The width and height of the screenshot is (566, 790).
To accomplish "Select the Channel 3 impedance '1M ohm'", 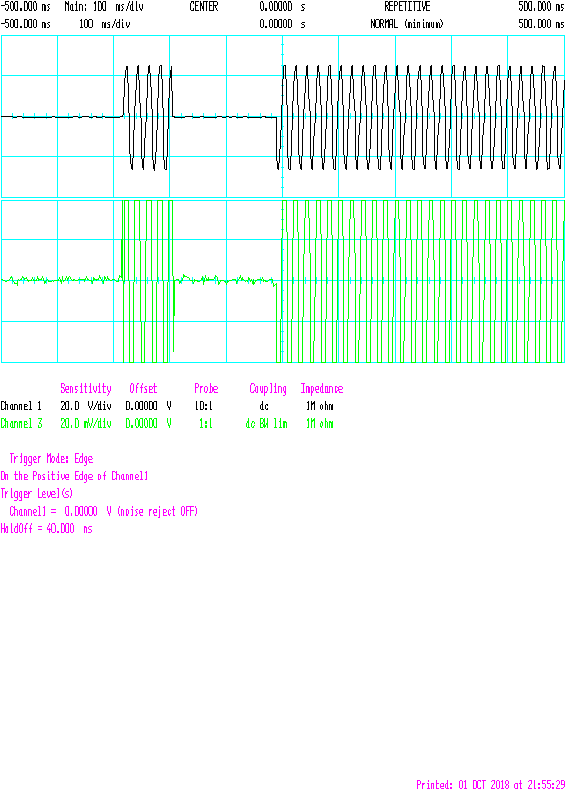I will (320, 424).
